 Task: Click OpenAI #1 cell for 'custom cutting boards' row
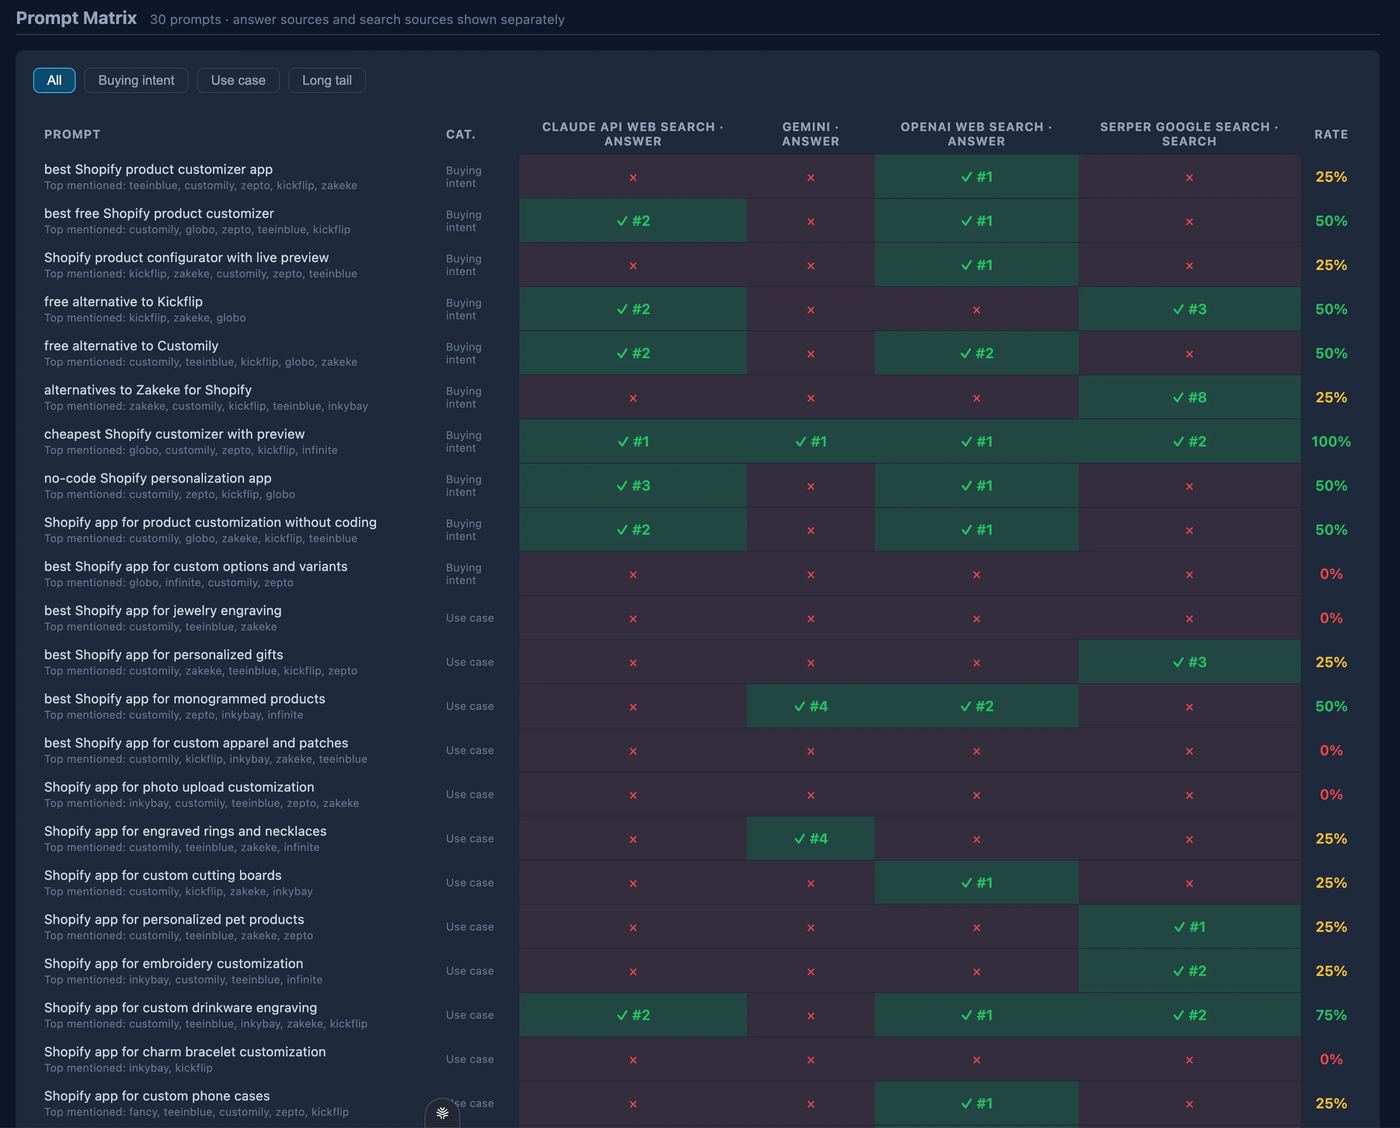pos(977,882)
